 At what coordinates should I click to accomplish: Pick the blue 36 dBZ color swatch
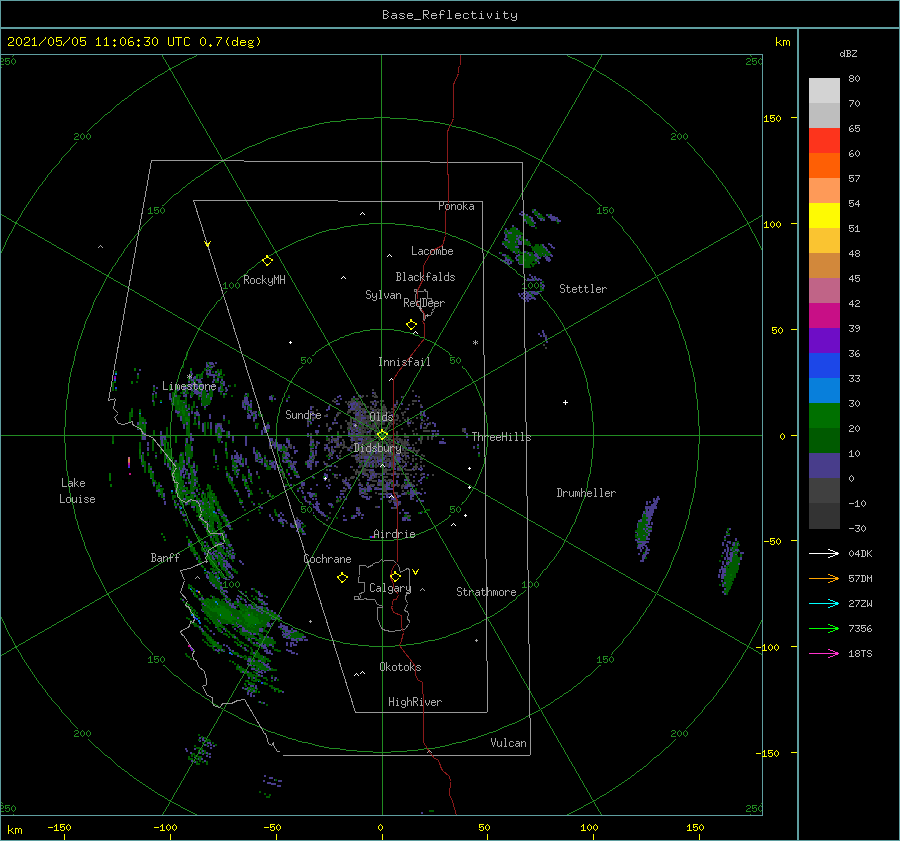pyautogui.click(x=824, y=366)
